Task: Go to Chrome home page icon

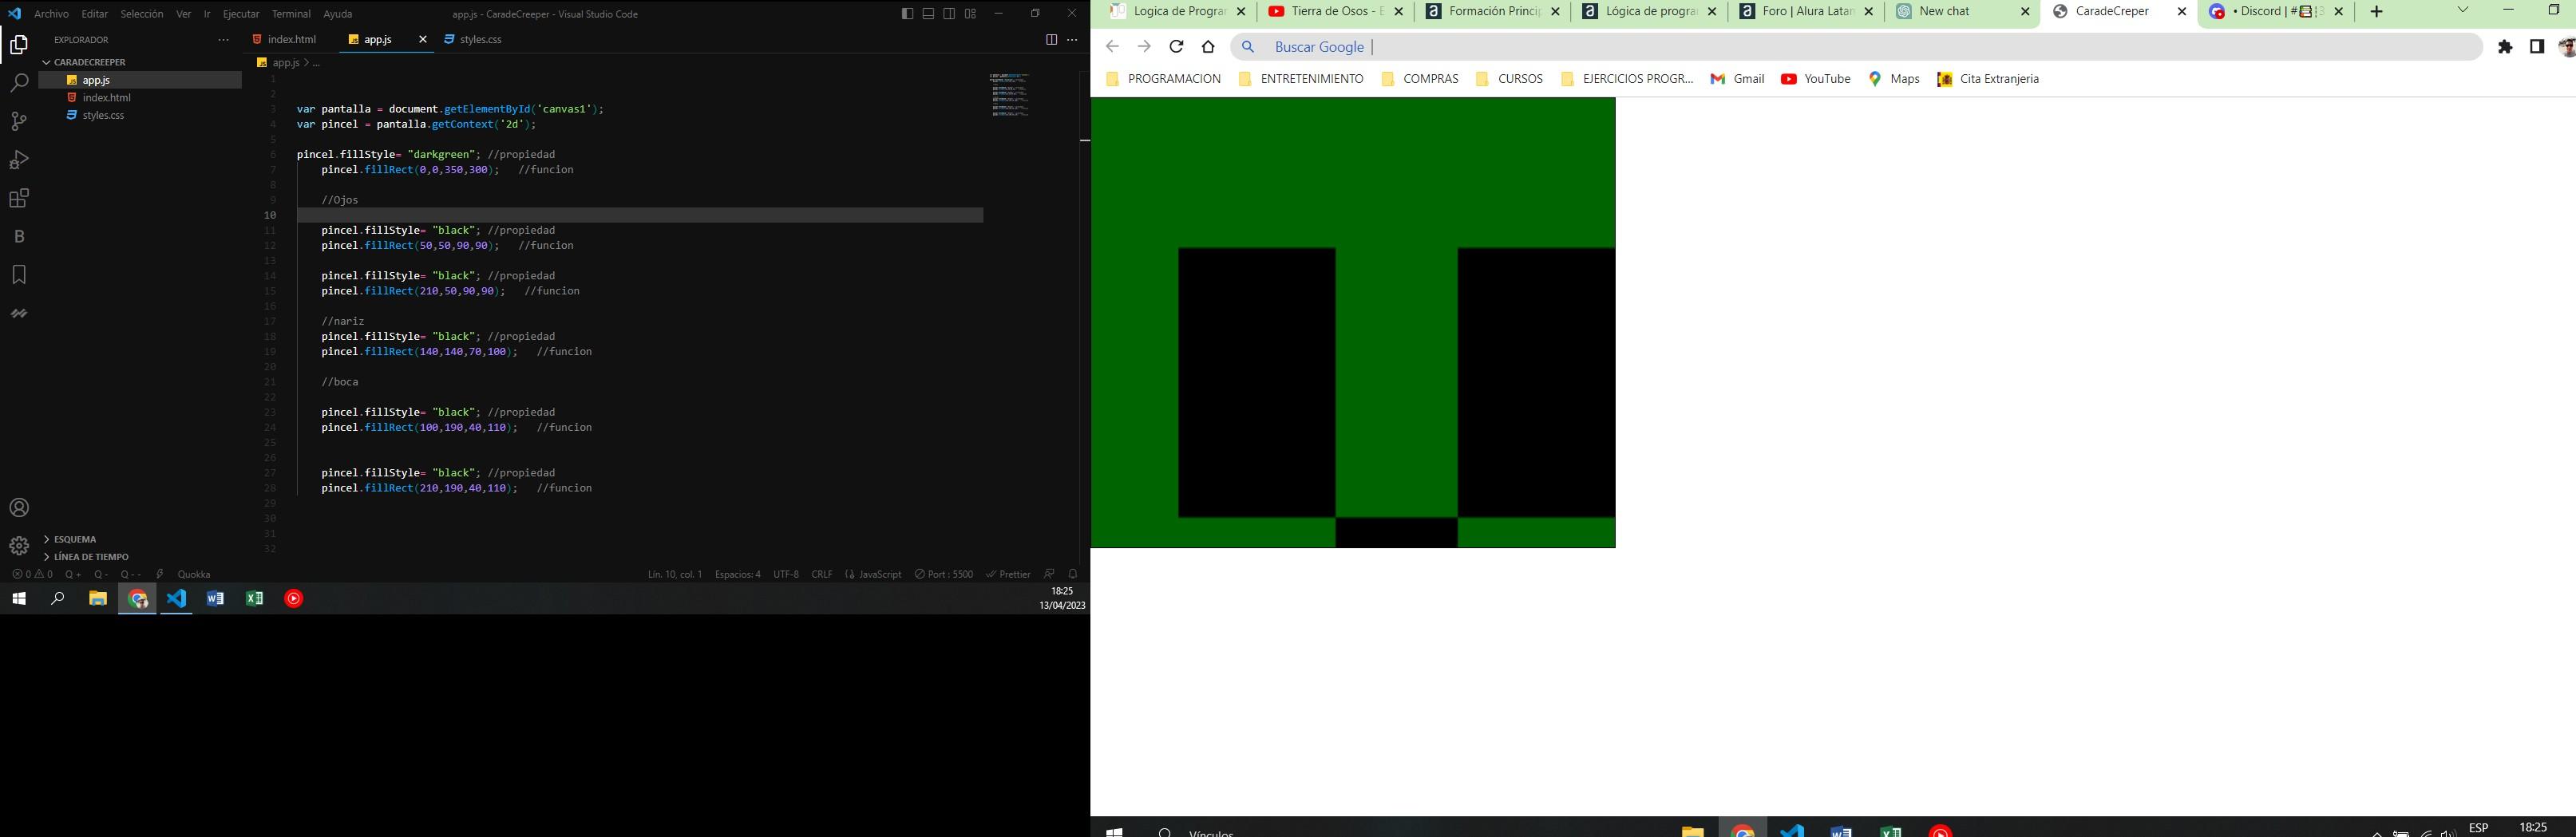Action: [1208, 47]
